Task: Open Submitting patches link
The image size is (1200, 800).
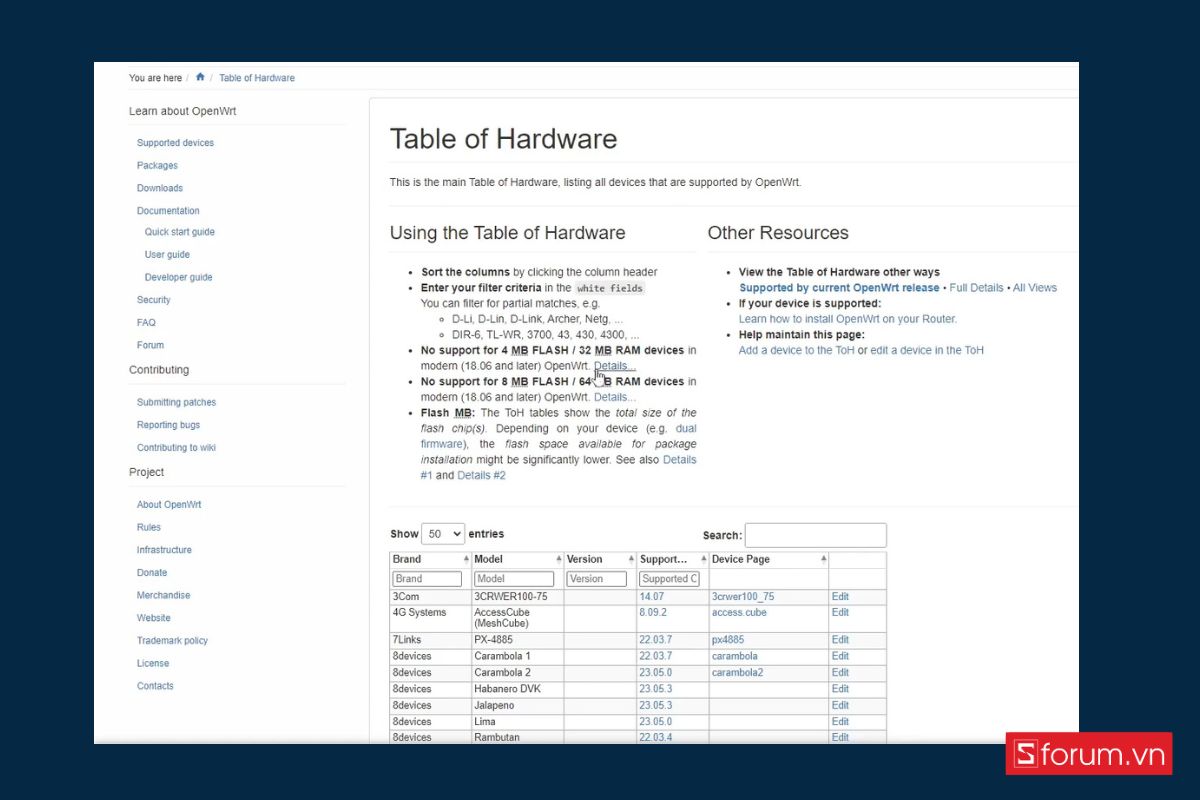Action: point(176,402)
